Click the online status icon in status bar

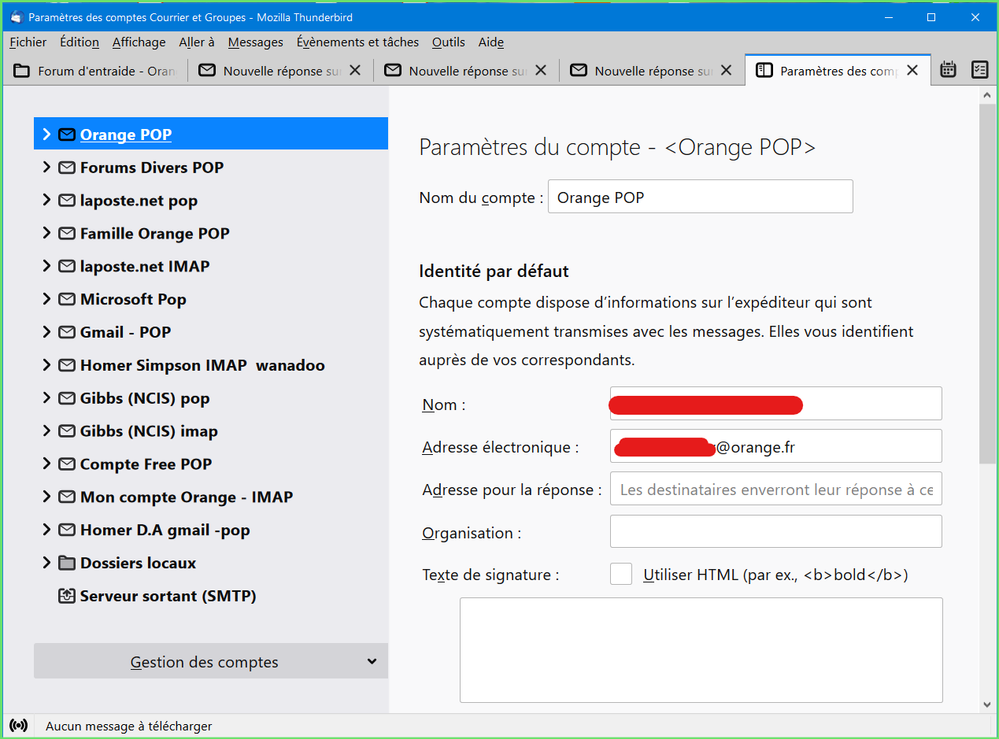[x=18, y=726]
